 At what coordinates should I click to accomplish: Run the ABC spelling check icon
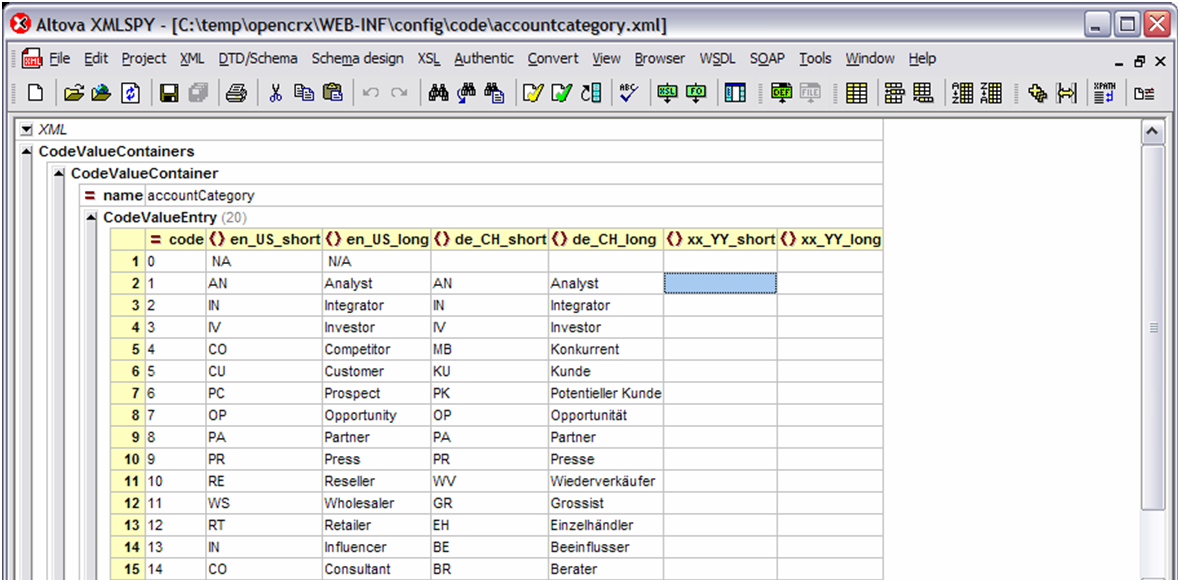629,93
